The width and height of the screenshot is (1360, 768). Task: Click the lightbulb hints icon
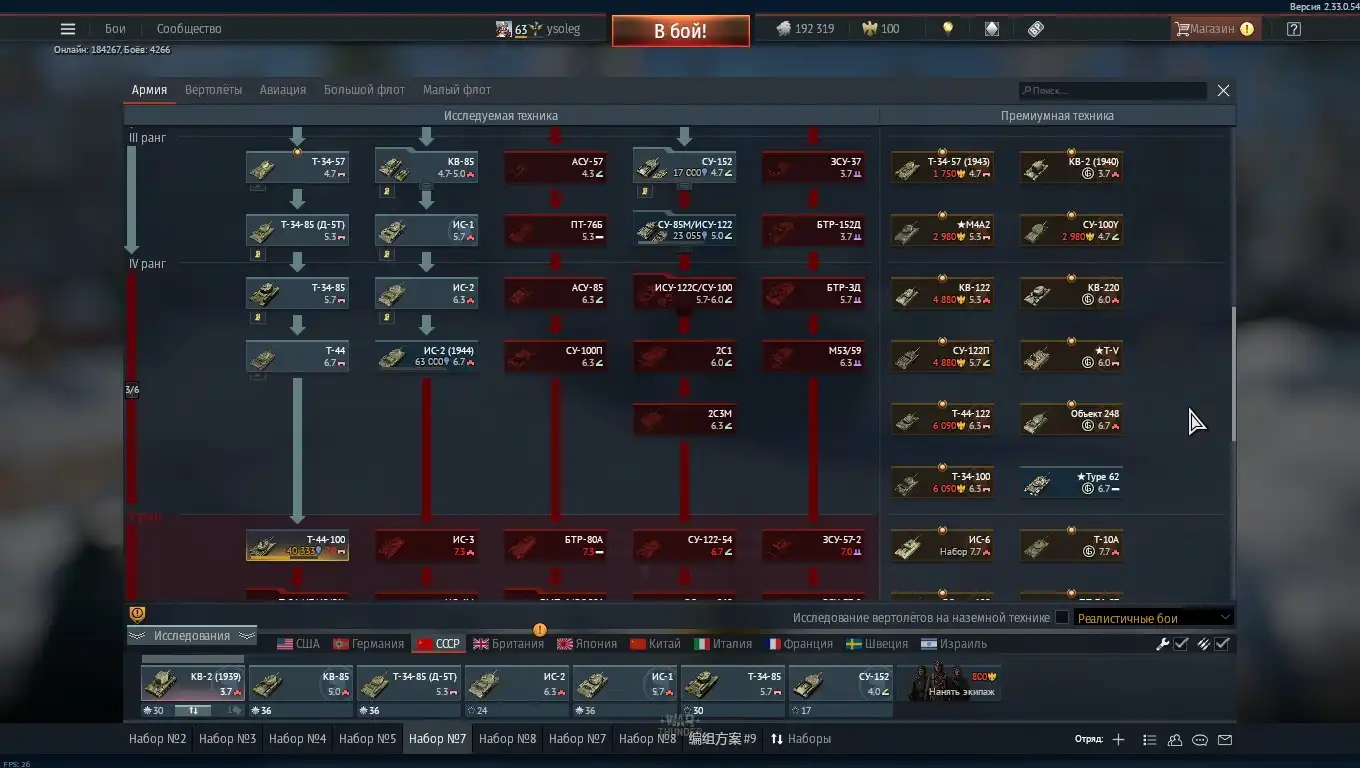click(948, 29)
